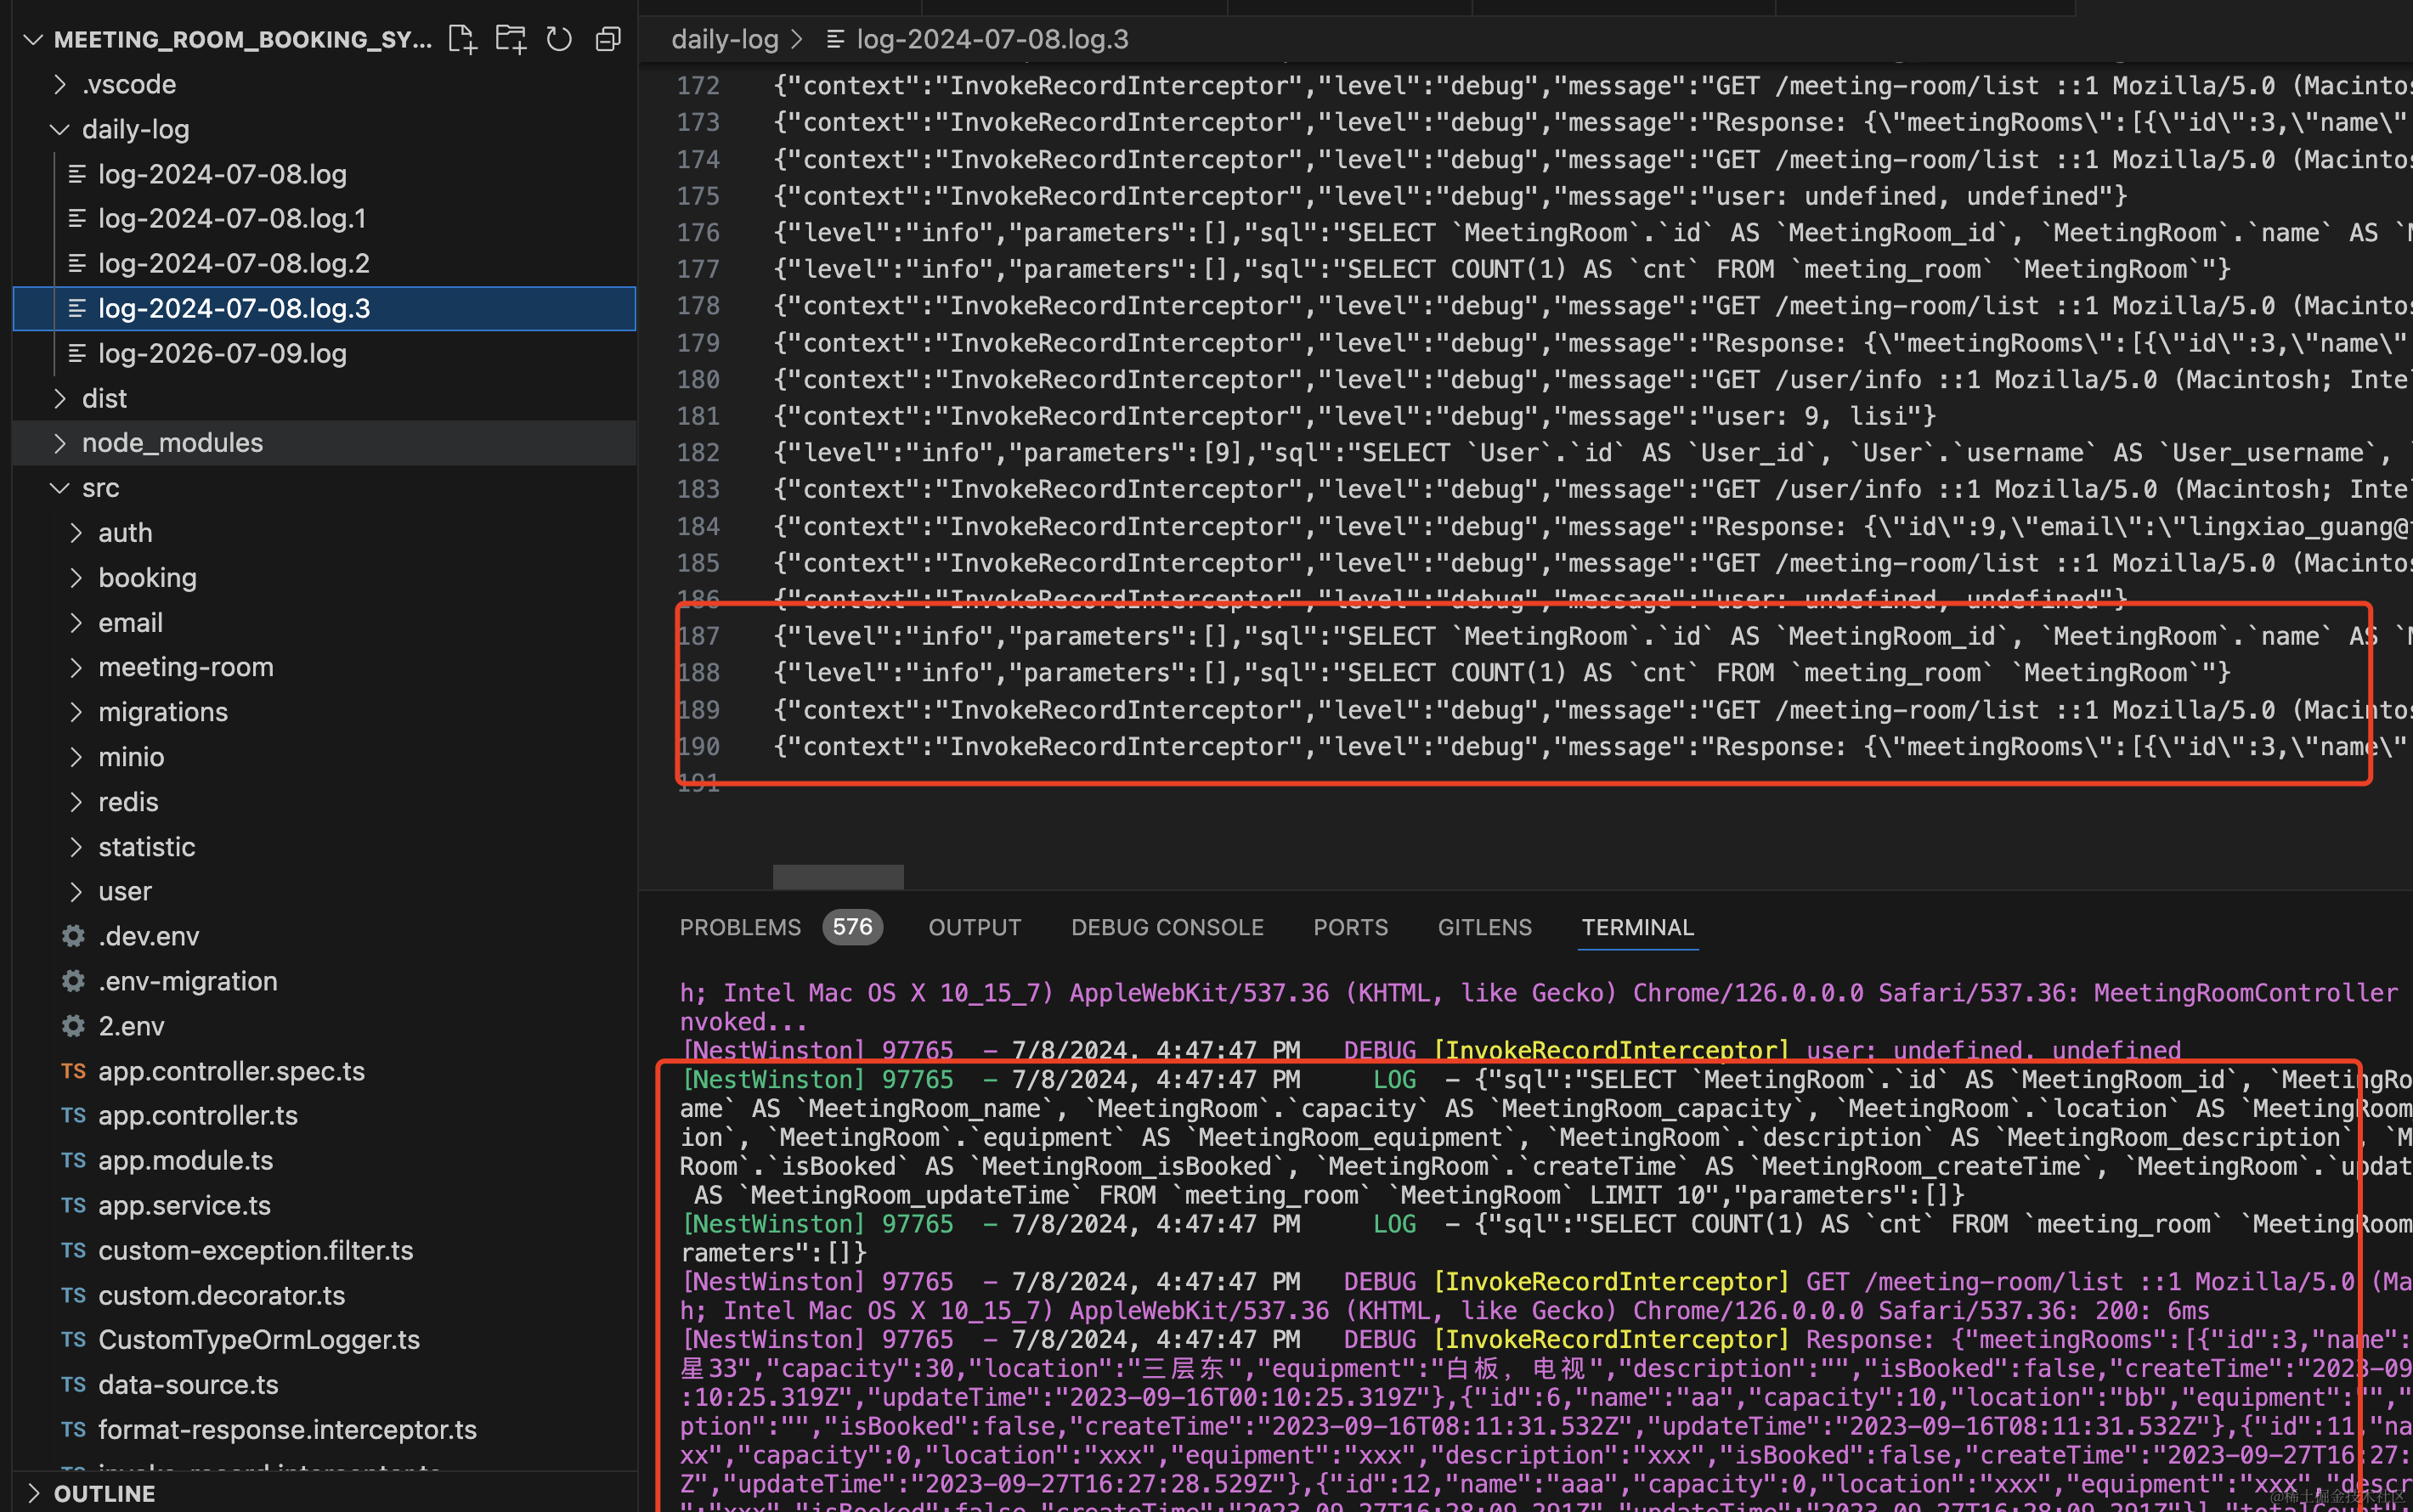Click daily-log in the breadcrumb path
2413x1512 pixels.
click(x=724, y=39)
